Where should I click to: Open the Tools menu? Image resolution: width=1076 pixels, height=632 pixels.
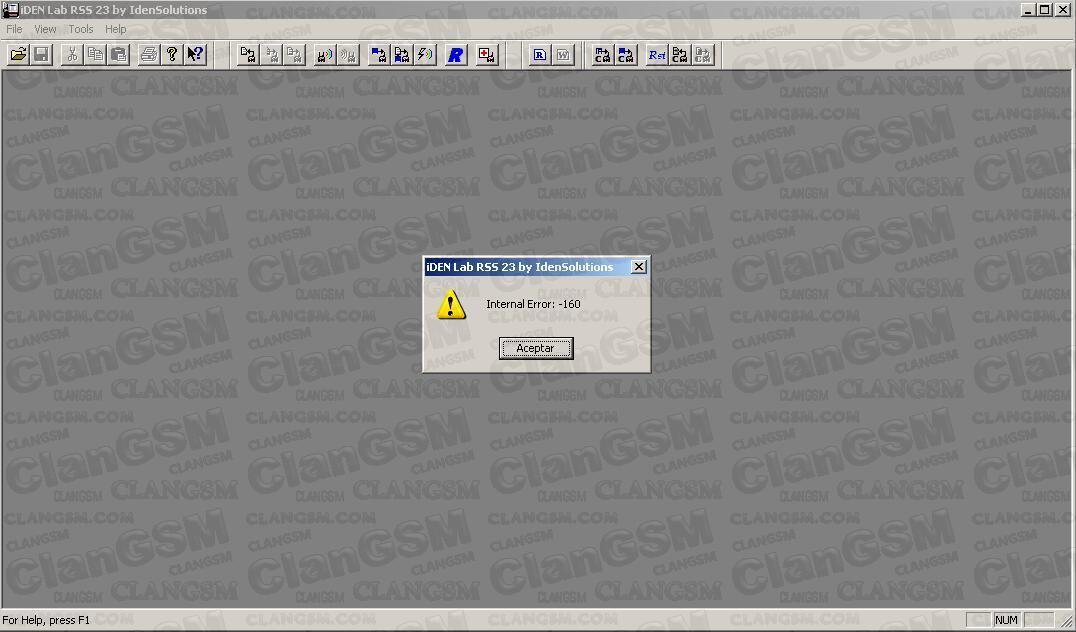[80, 29]
